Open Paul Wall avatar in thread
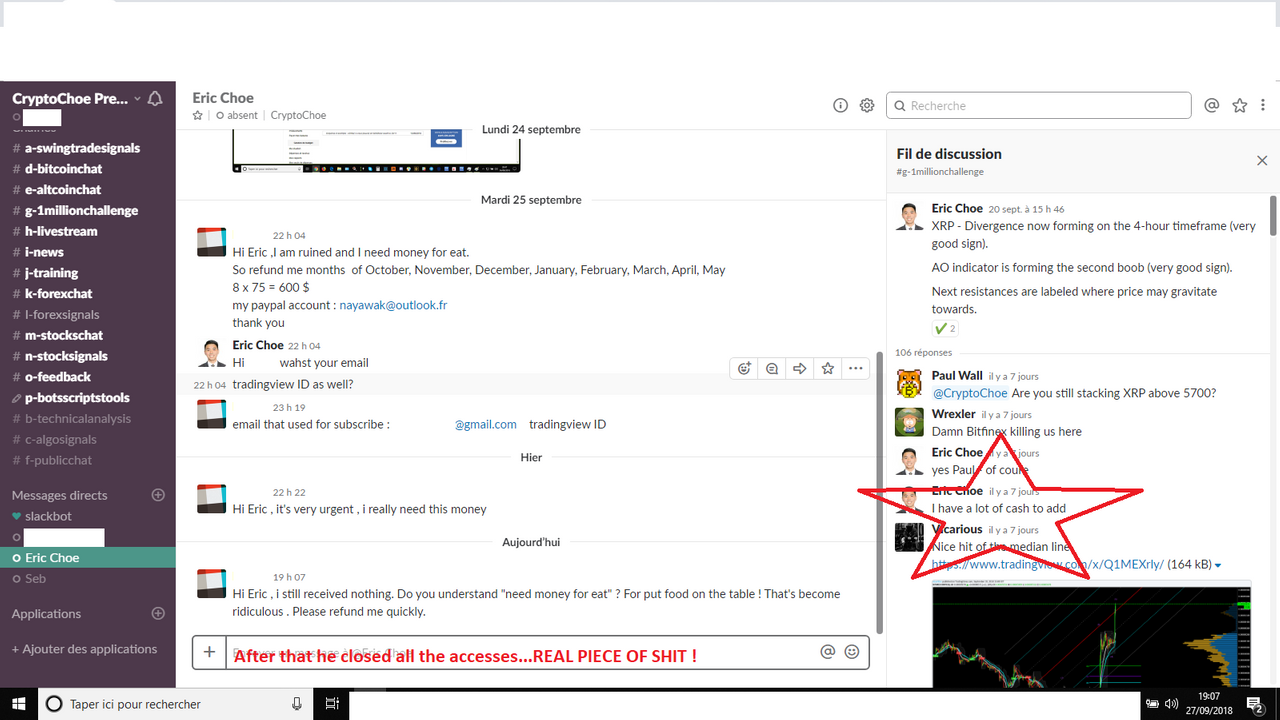 click(909, 383)
